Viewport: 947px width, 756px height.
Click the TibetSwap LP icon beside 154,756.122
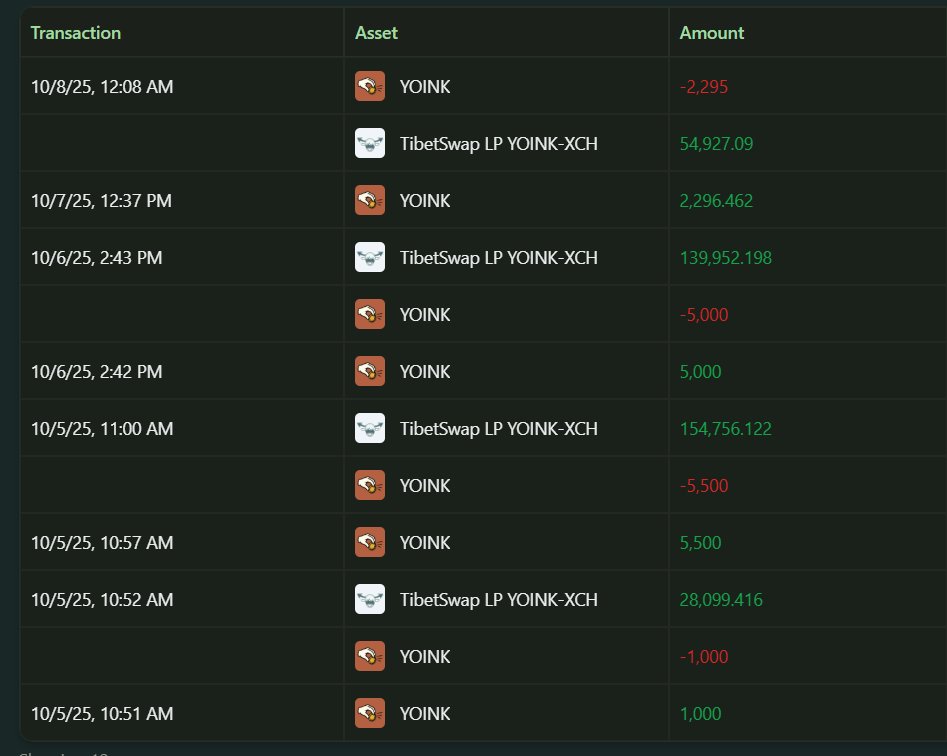coord(370,428)
